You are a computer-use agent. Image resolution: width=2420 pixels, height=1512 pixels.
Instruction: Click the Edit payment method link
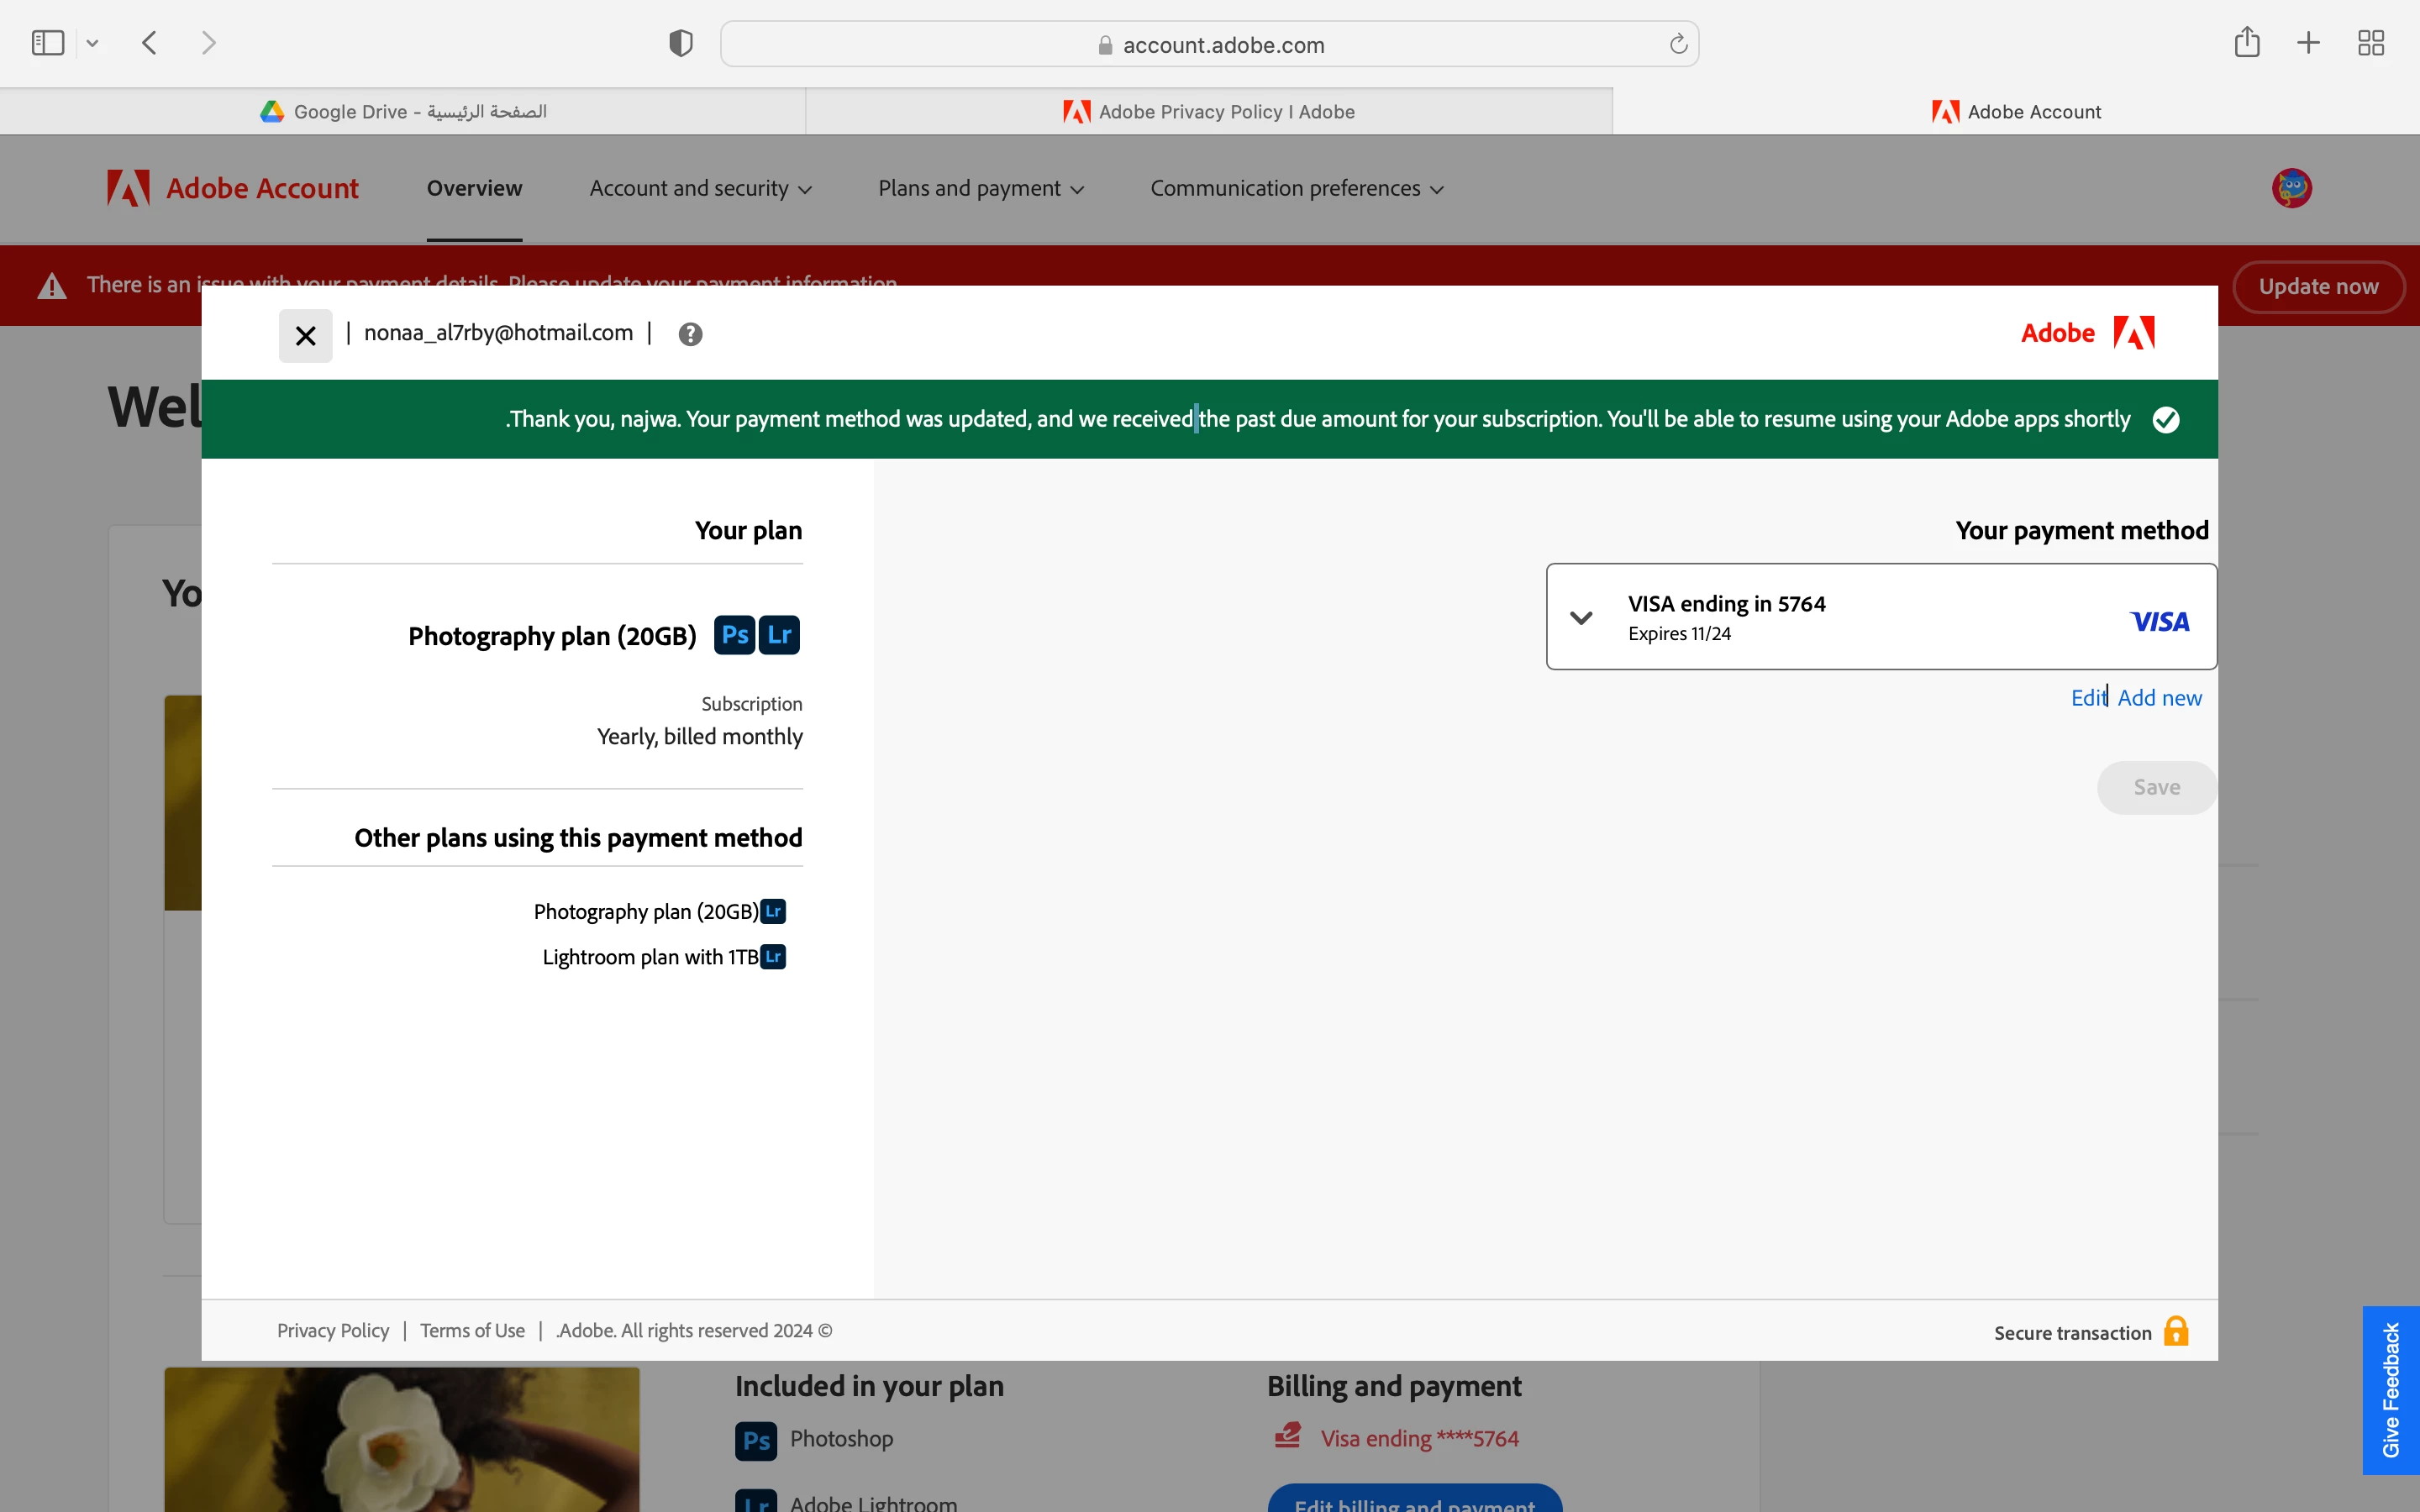(2087, 698)
